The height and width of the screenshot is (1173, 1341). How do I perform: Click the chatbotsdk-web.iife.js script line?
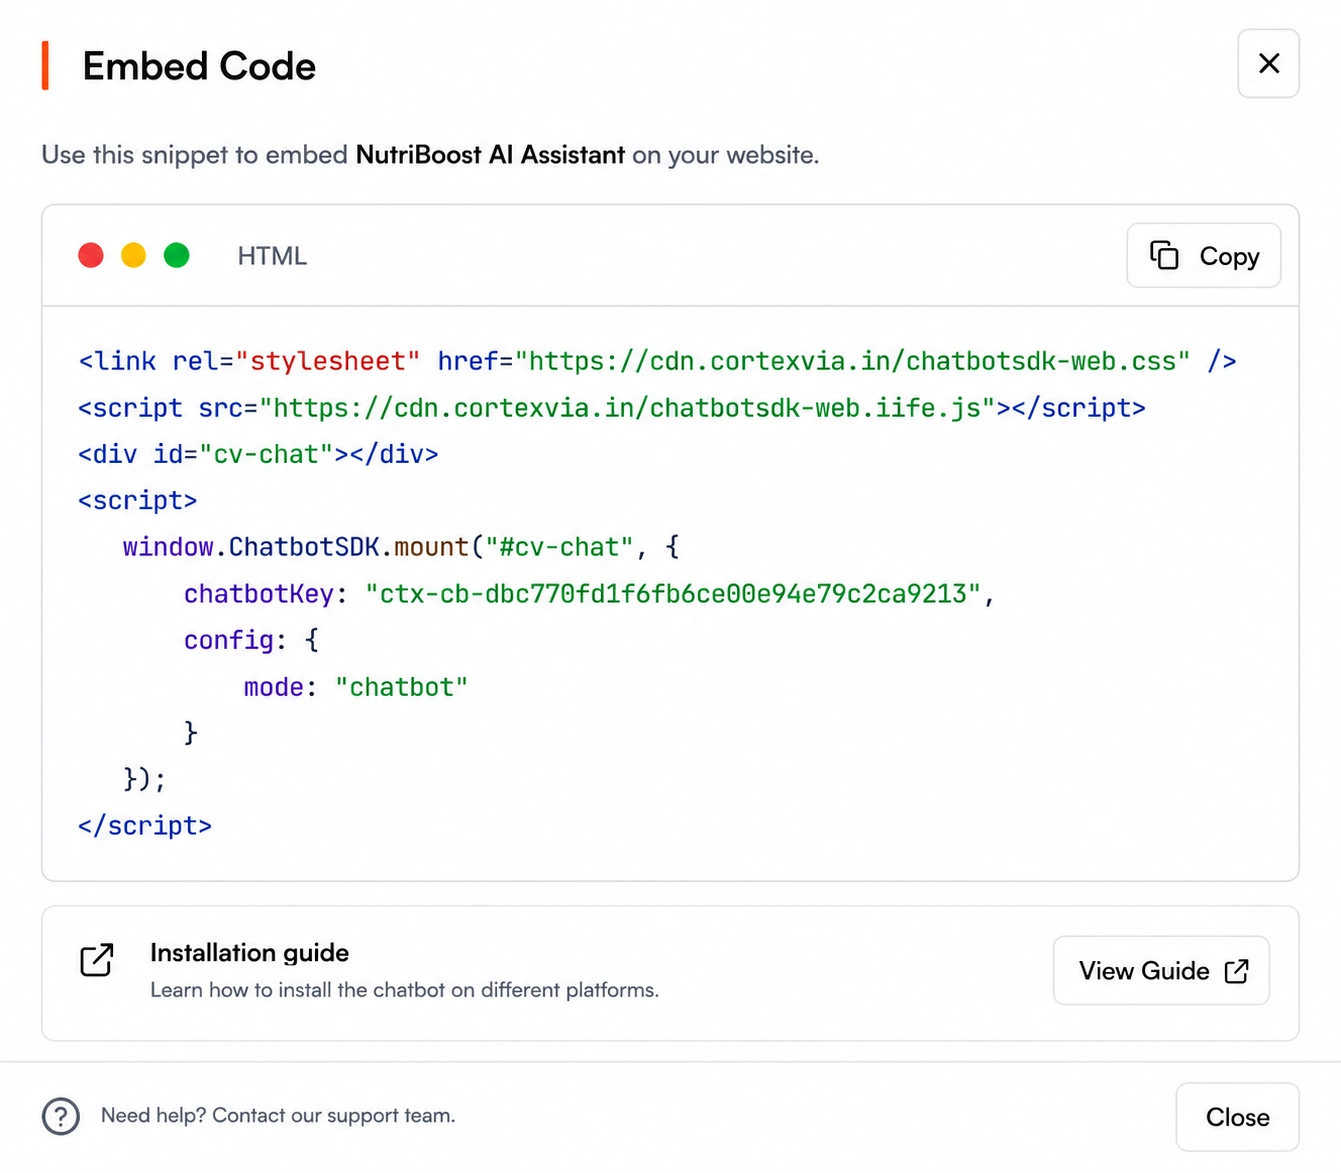coord(612,408)
